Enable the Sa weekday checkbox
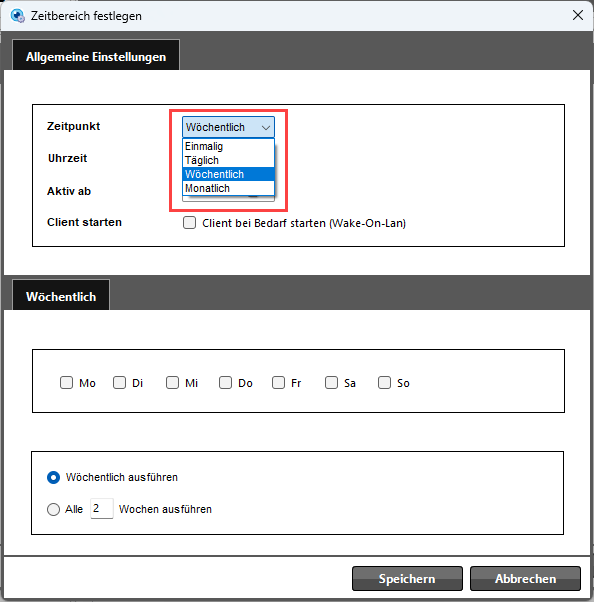This screenshot has width=594, height=602. (x=331, y=382)
